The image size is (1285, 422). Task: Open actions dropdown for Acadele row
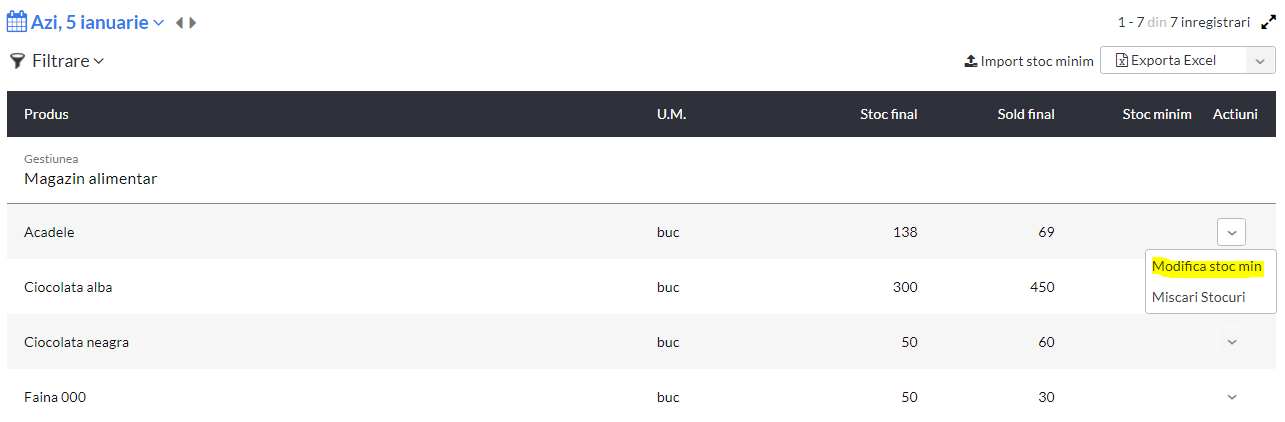[x=1231, y=232]
